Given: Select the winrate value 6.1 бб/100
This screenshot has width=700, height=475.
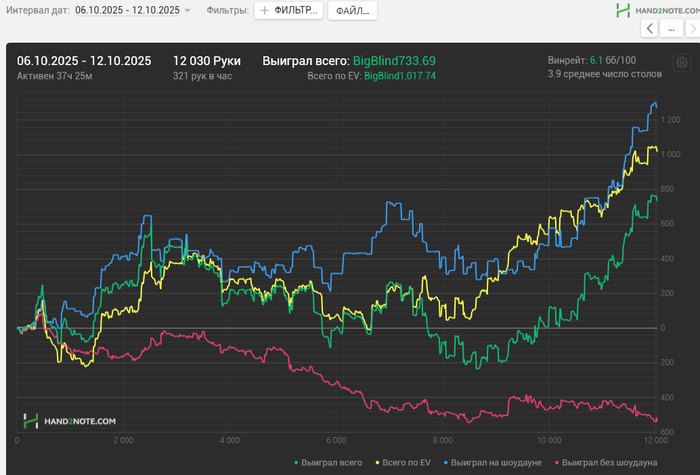Looking at the screenshot, I should coord(613,60).
